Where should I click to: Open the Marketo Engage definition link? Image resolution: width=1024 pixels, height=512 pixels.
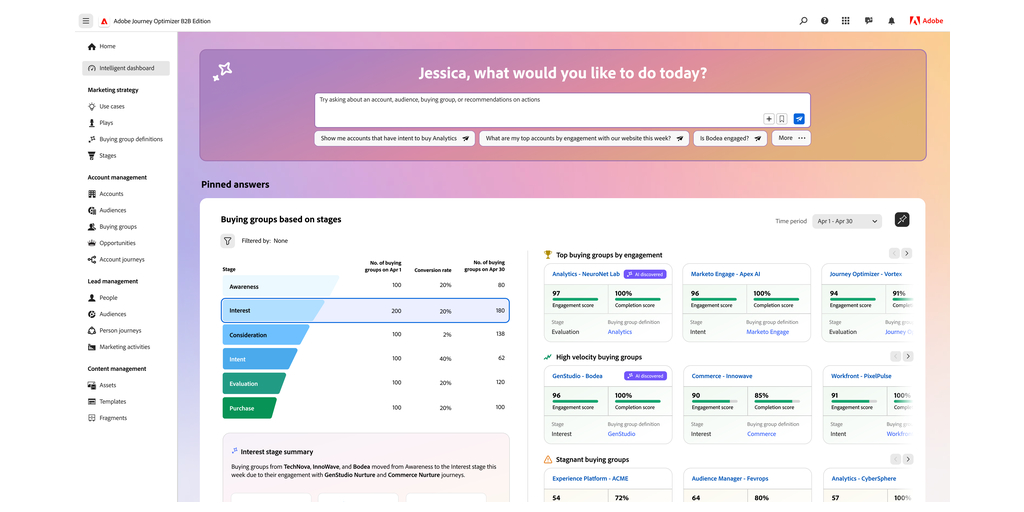tap(767, 332)
